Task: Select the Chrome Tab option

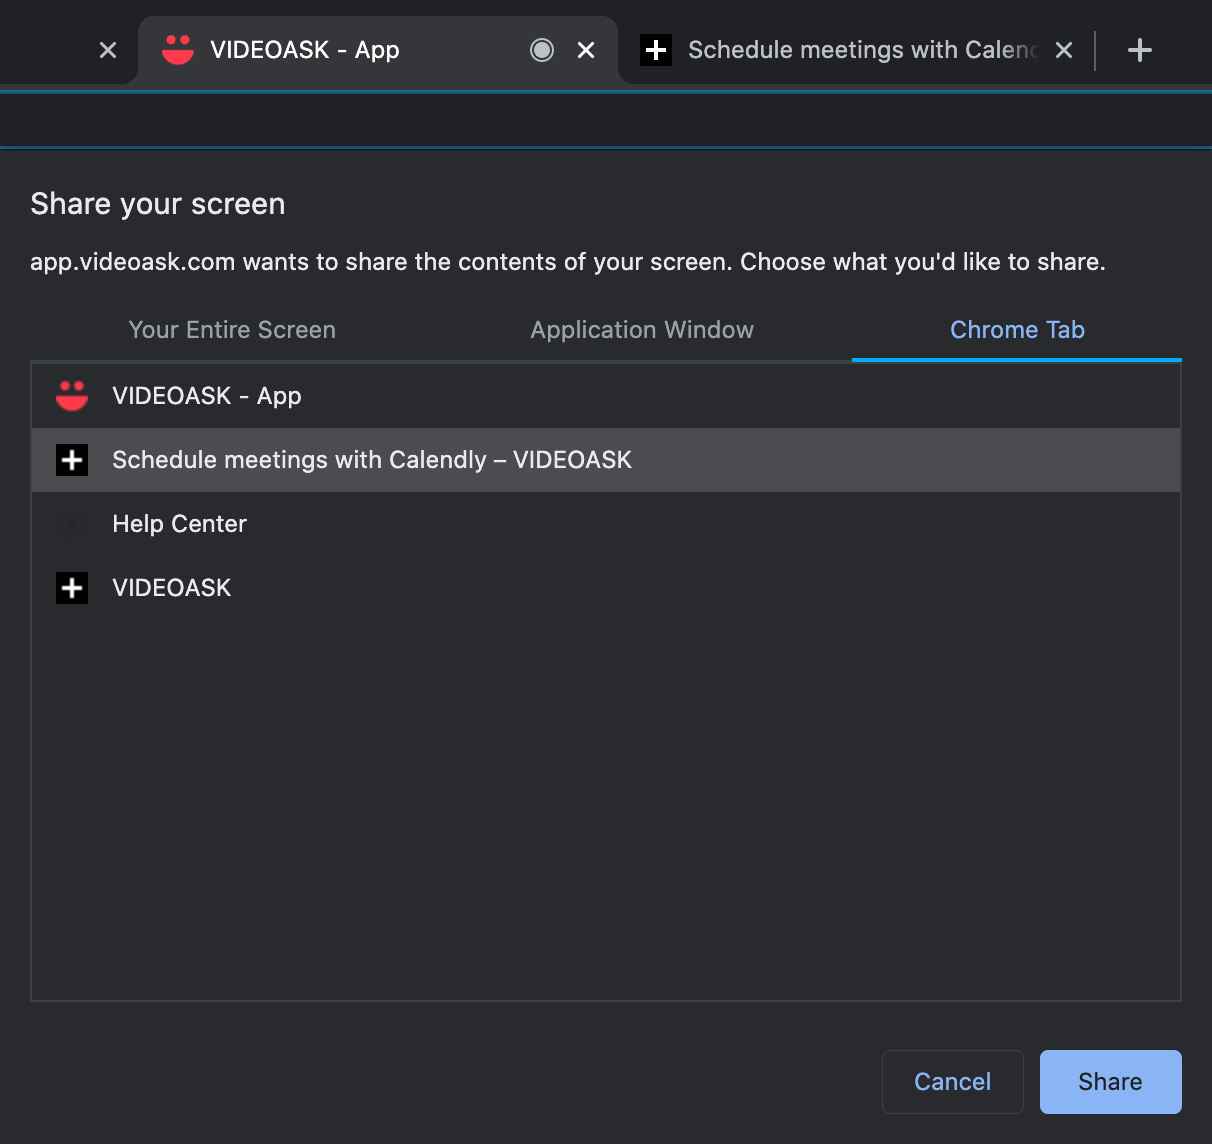Action: [x=1017, y=330]
